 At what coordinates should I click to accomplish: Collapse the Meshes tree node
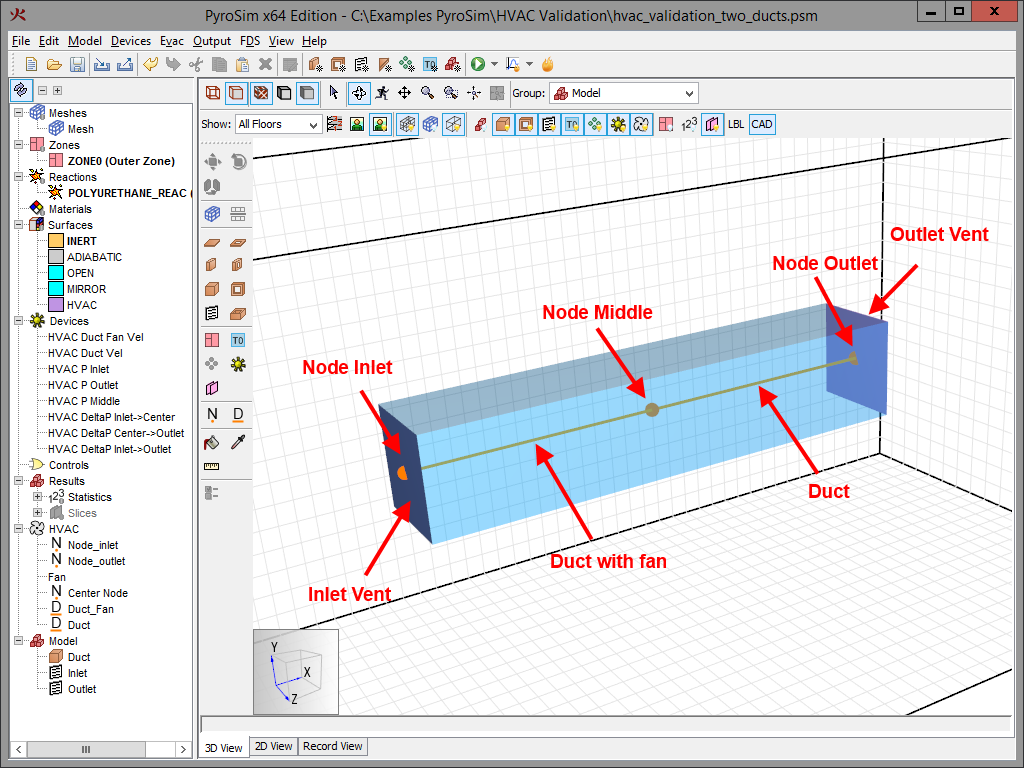coord(19,112)
